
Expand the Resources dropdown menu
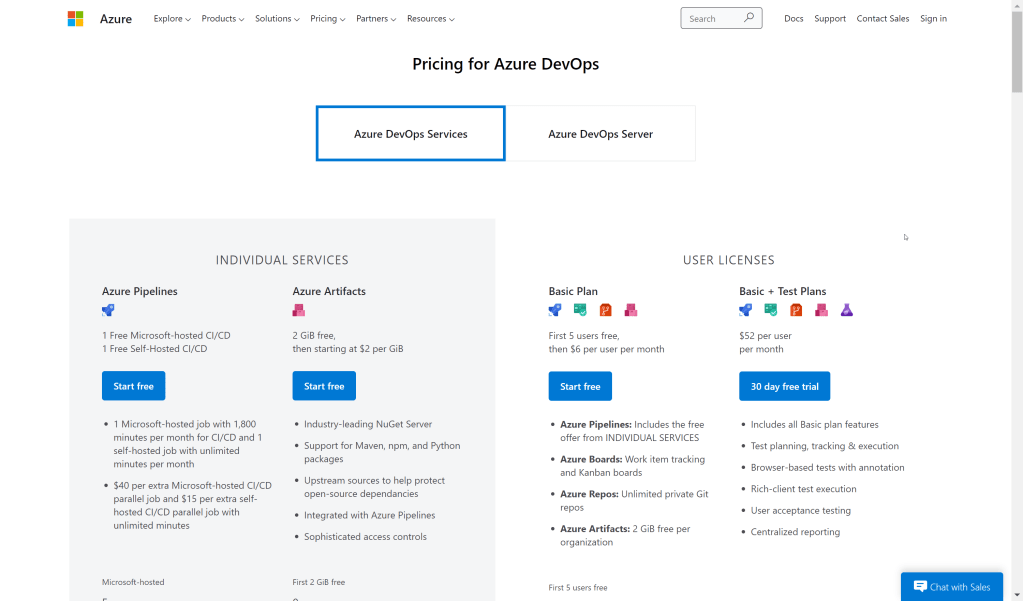[430, 19]
